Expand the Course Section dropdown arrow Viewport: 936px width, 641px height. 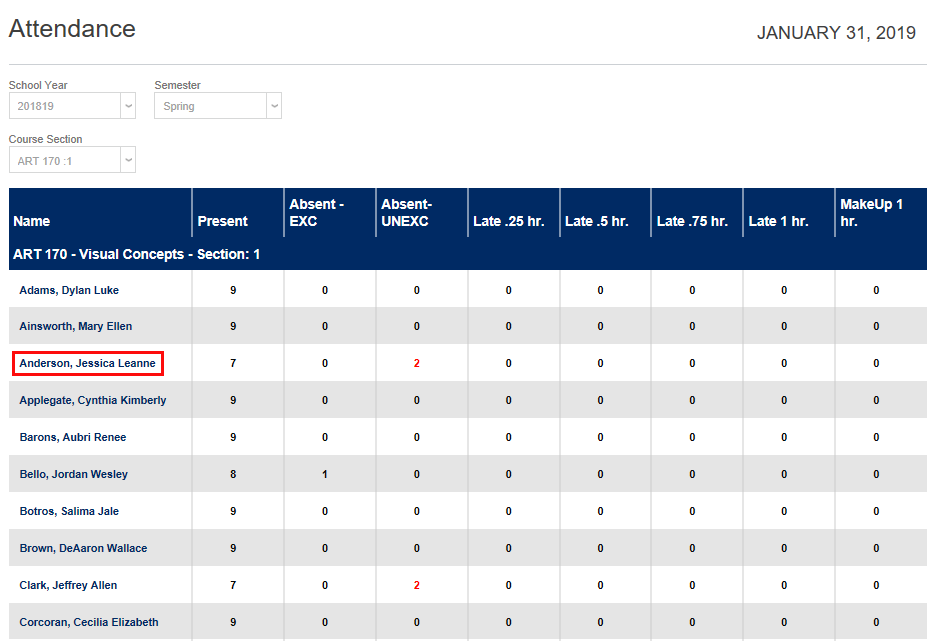[x=128, y=159]
